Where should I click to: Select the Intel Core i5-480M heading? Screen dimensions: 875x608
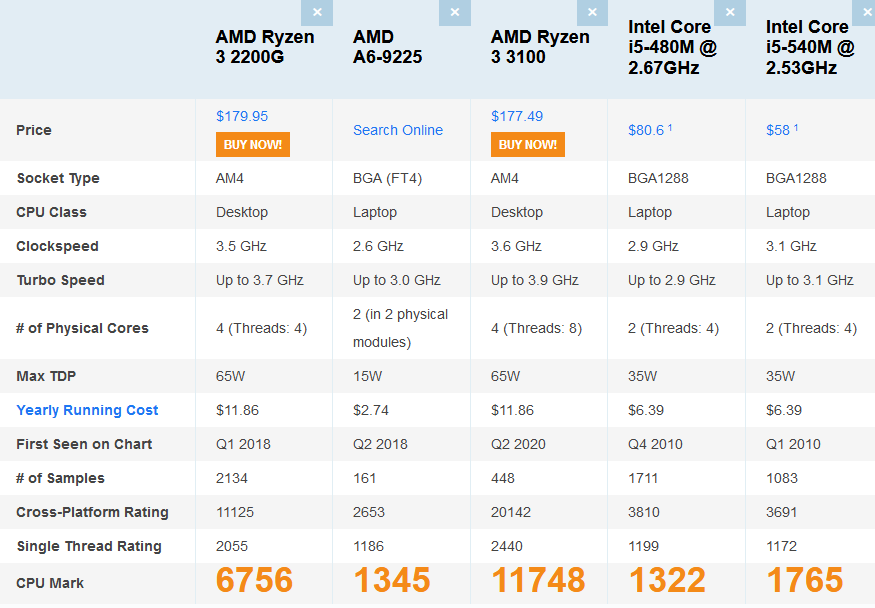pos(672,47)
